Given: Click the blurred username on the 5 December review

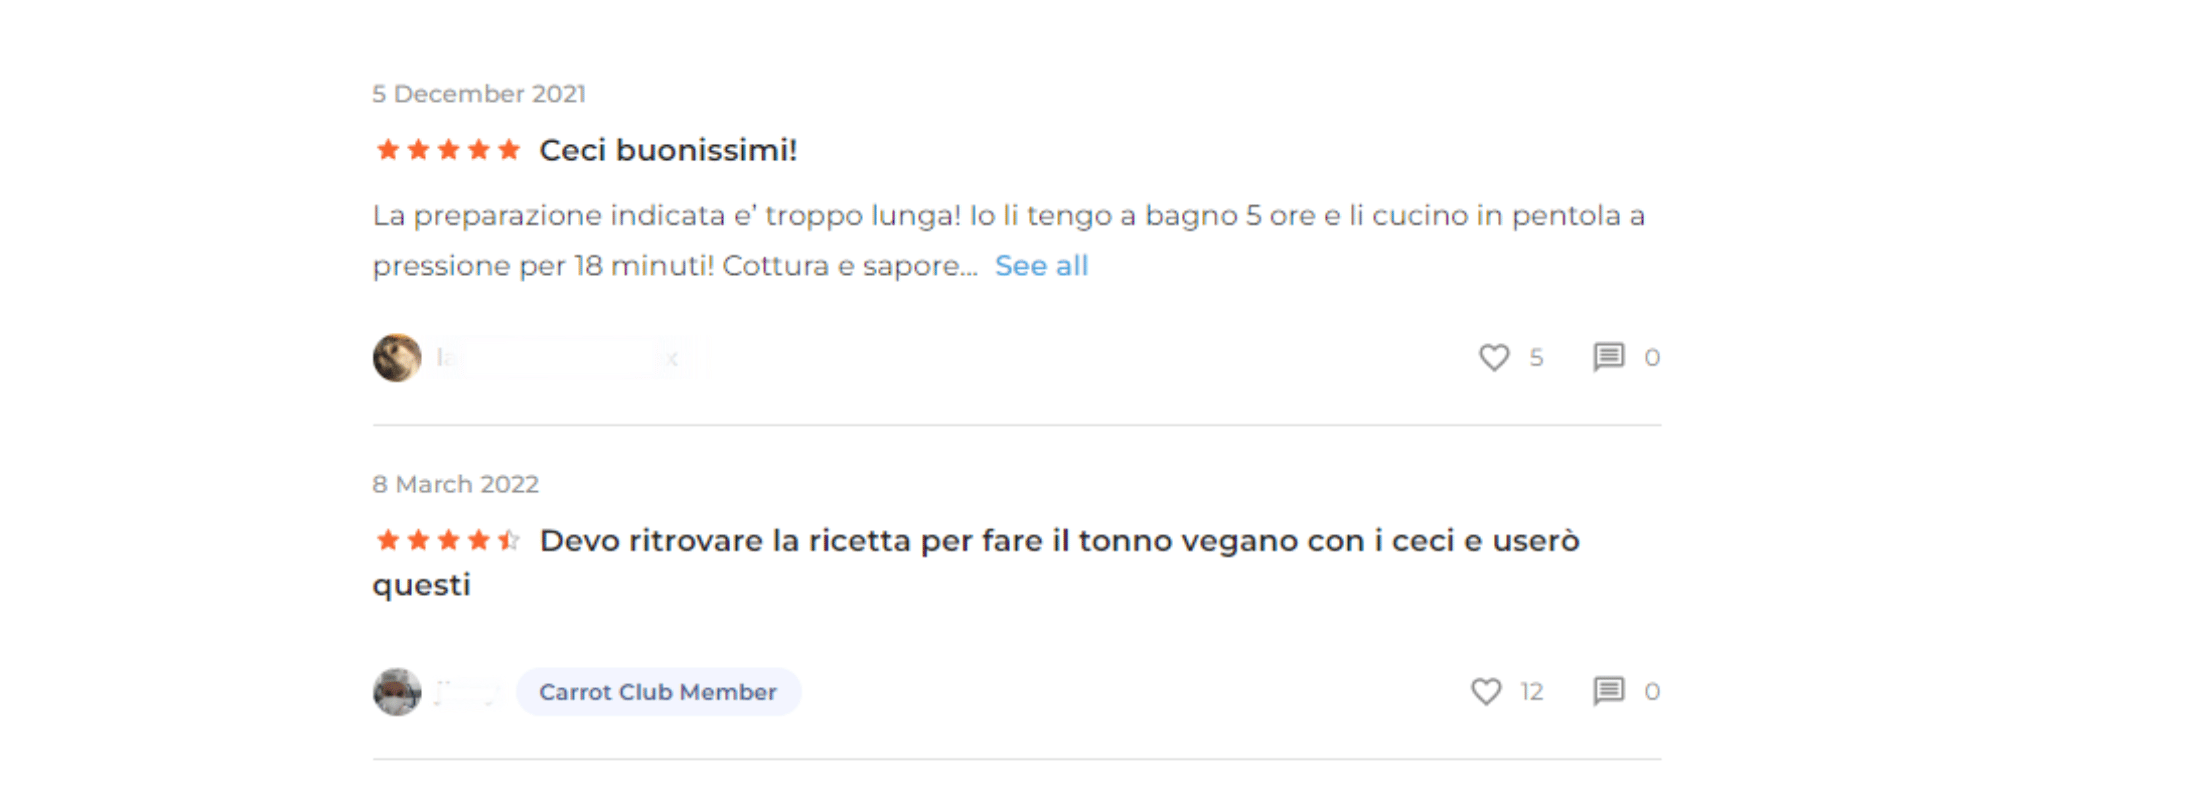Looking at the screenshot, I should tap(560, 357).
